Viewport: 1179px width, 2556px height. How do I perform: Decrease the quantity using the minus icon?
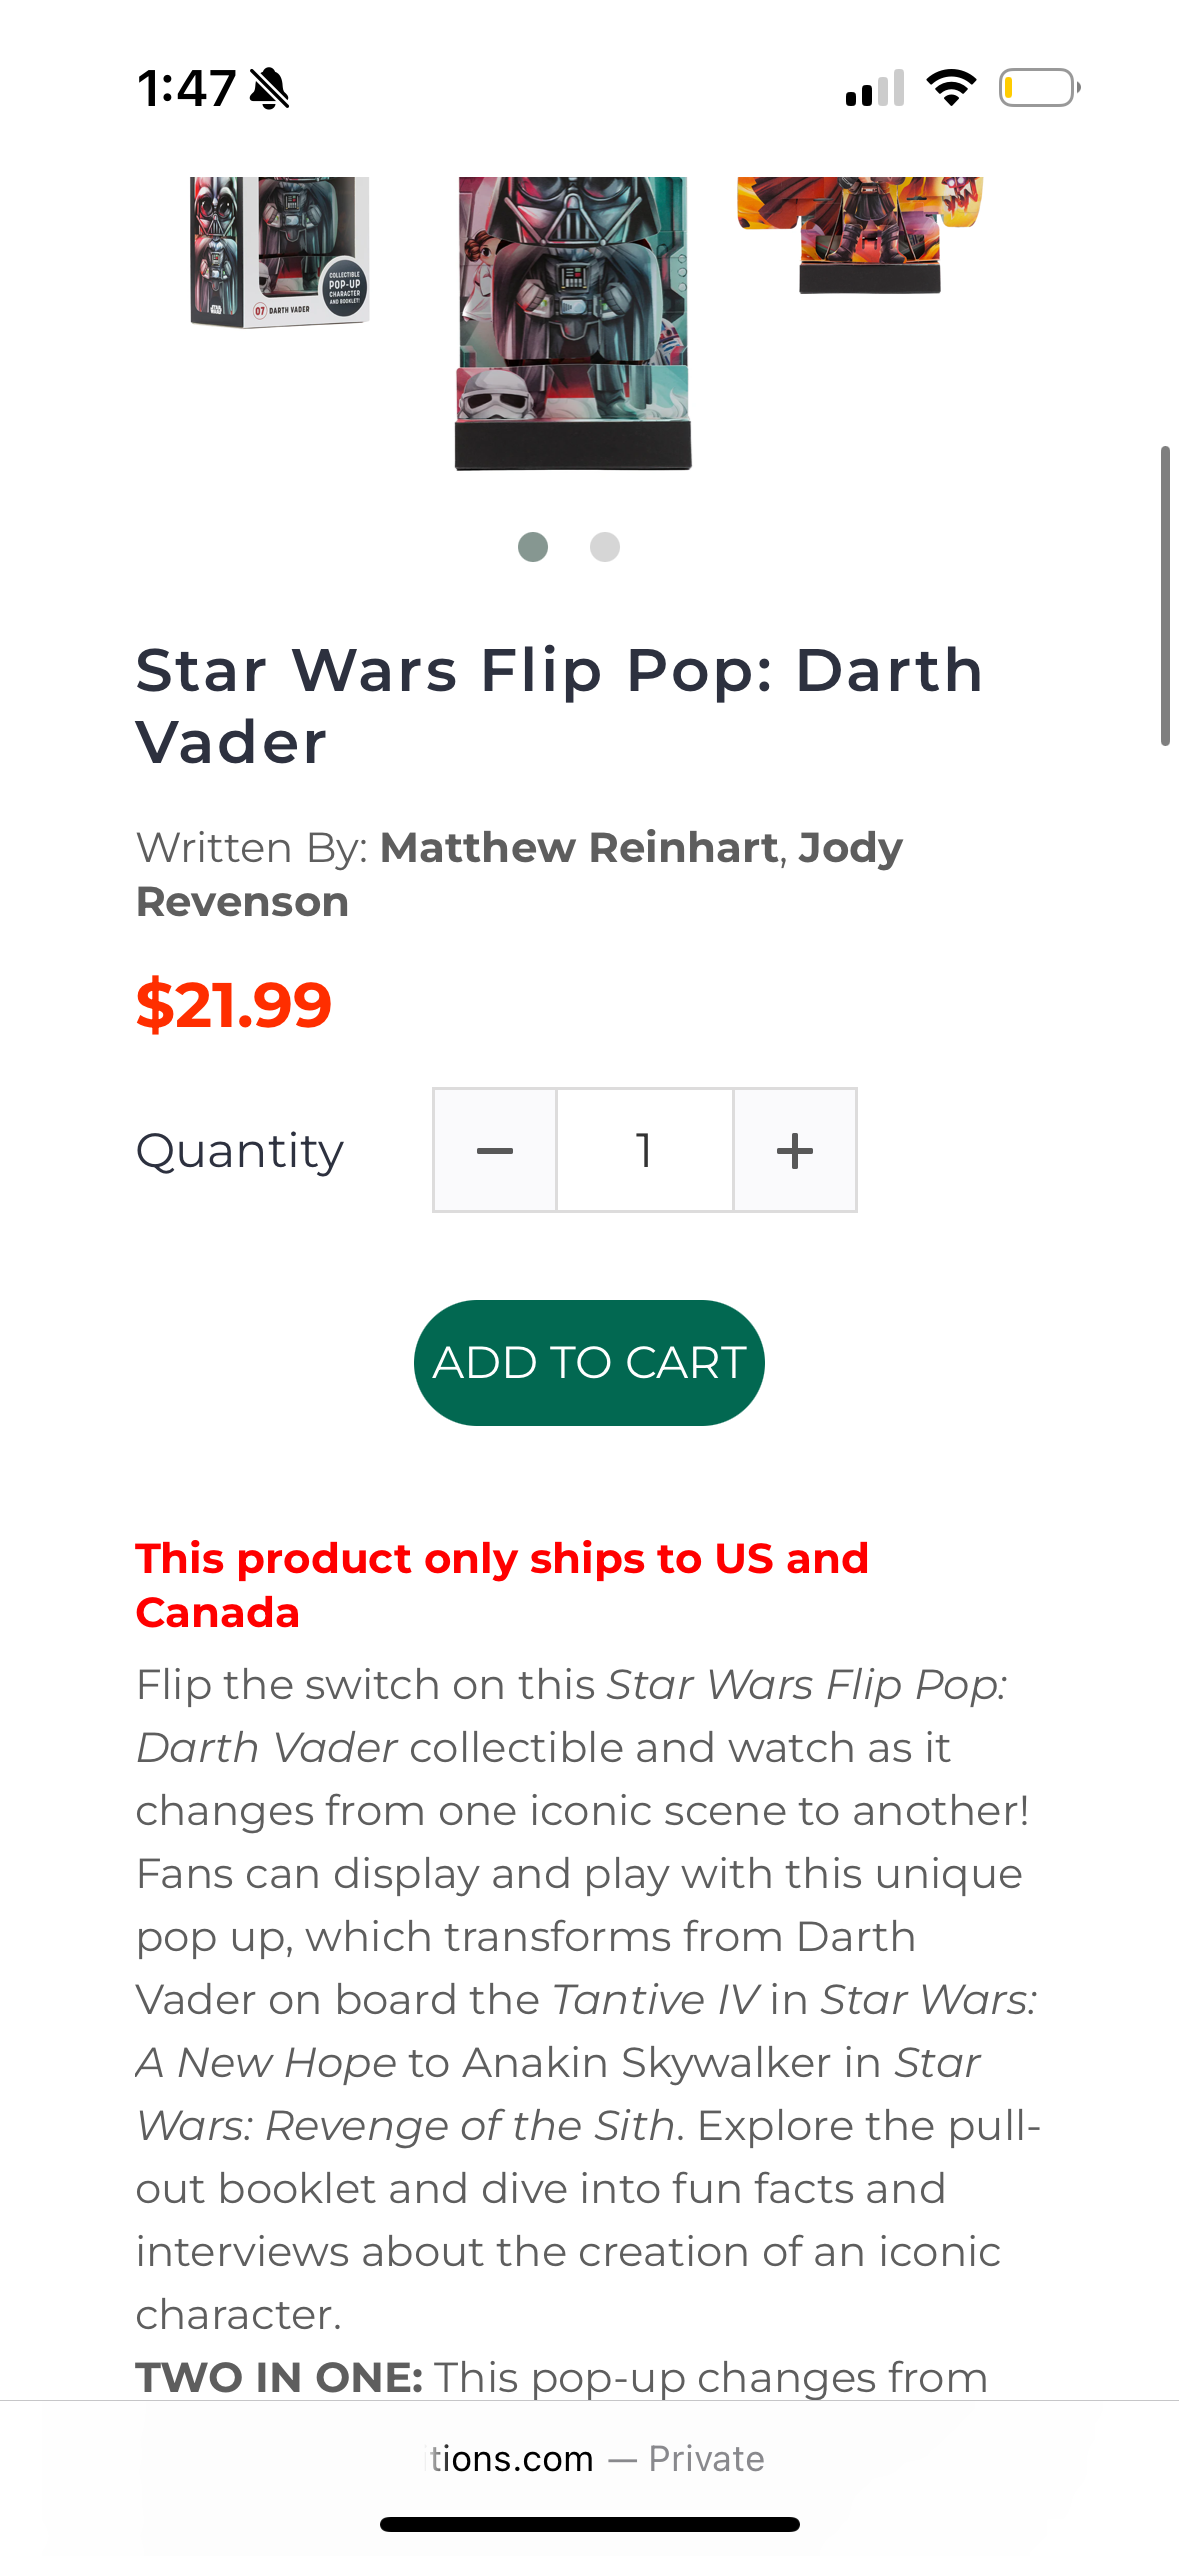494,1148
